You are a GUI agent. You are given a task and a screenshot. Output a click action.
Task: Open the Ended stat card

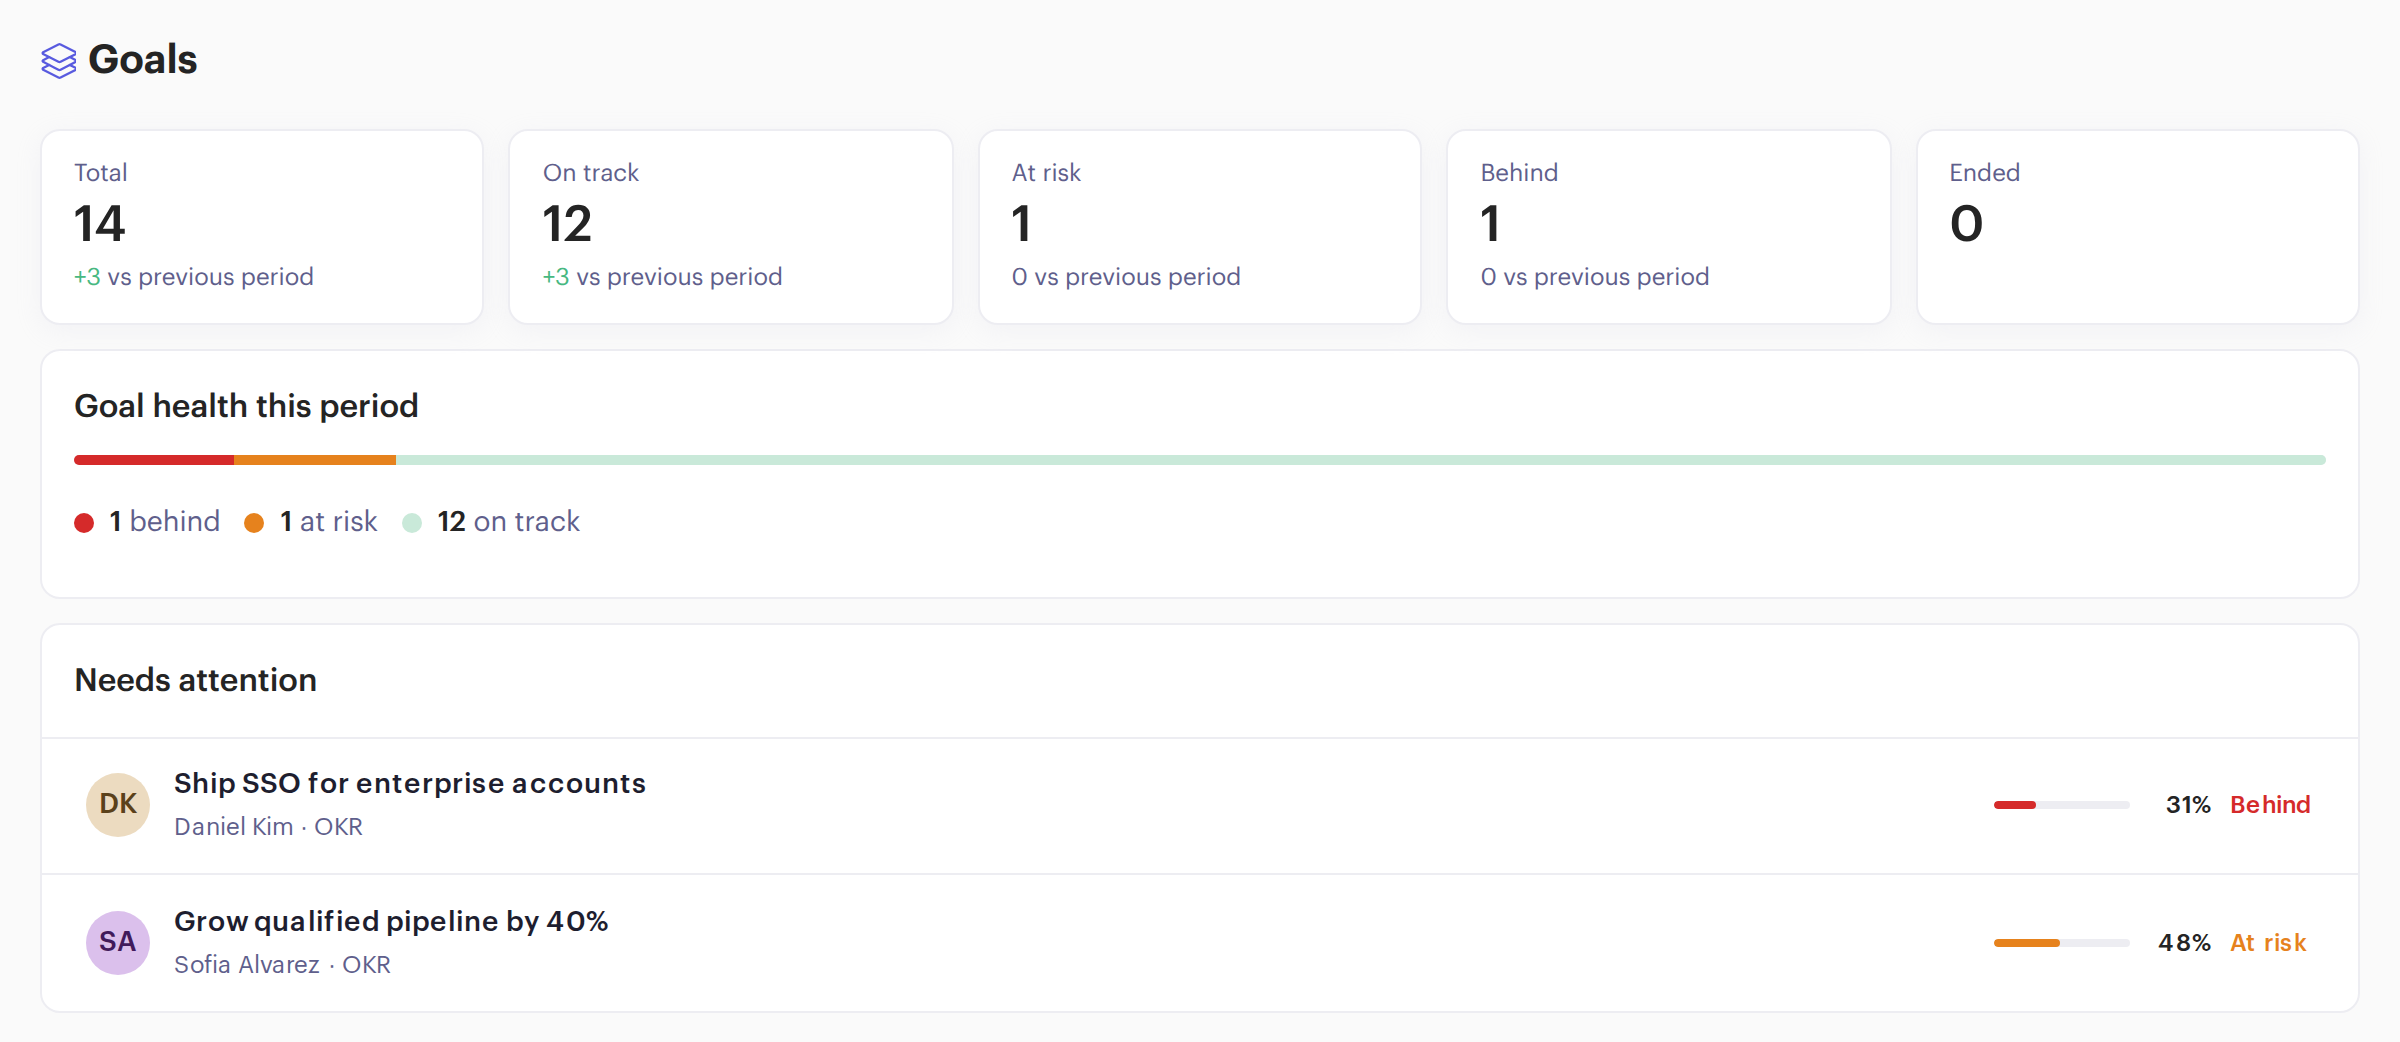[x=2138, y=227]
